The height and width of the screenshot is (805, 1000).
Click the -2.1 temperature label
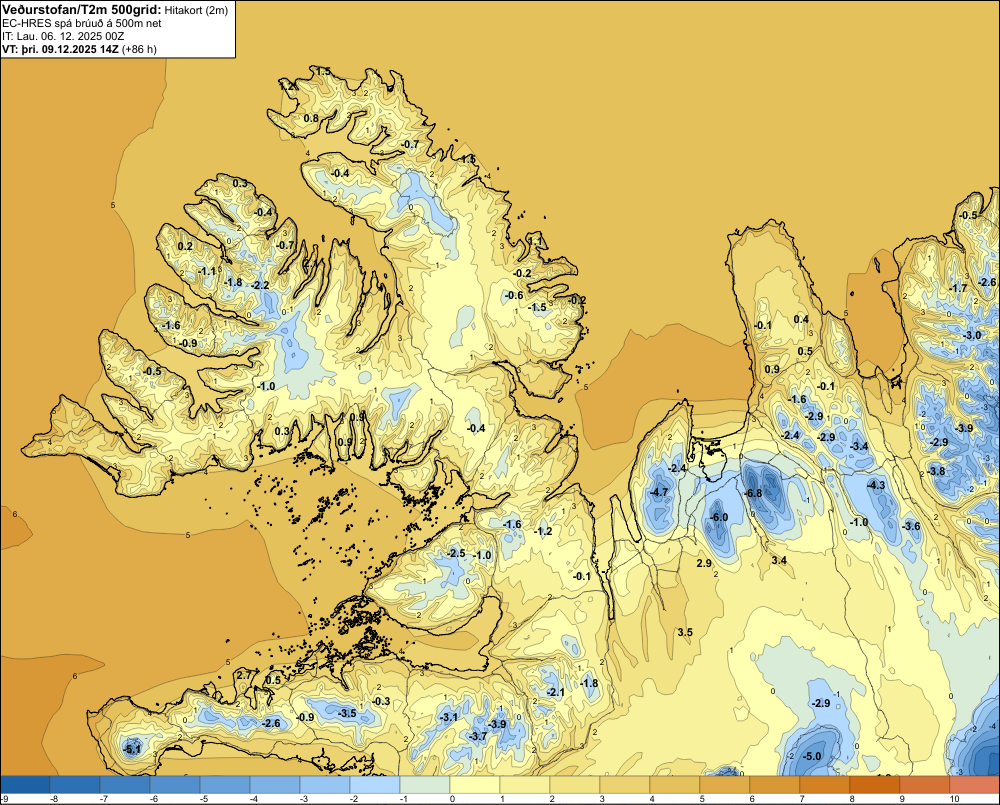point(556,693)
